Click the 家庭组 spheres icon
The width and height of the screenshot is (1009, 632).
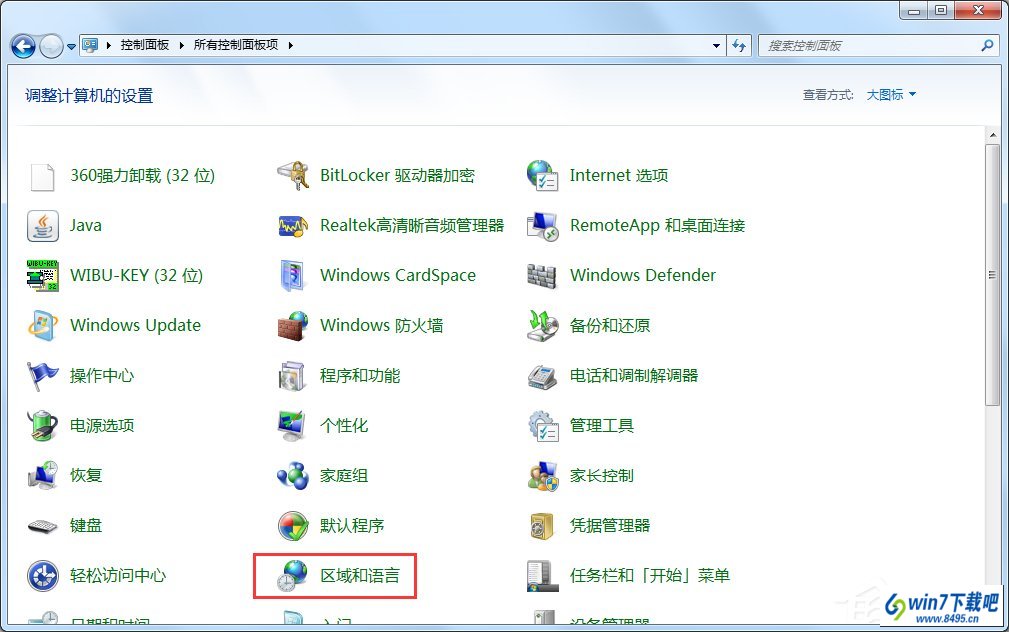[293, 476]
